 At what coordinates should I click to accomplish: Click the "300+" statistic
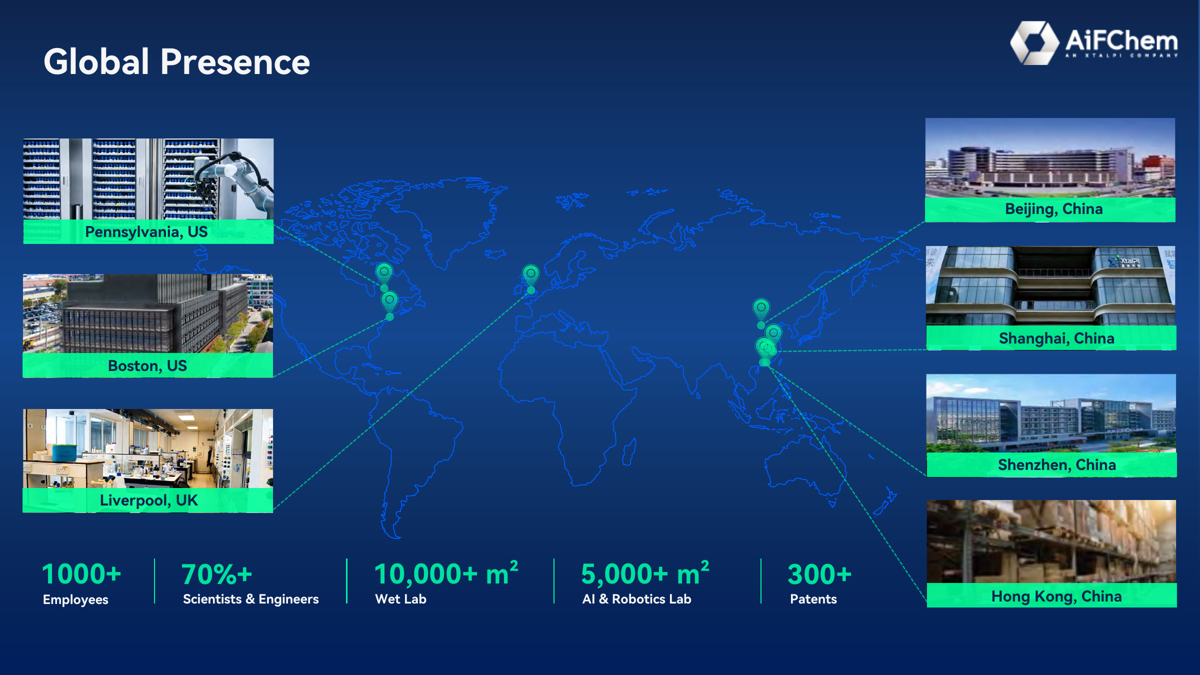(819, 574)
